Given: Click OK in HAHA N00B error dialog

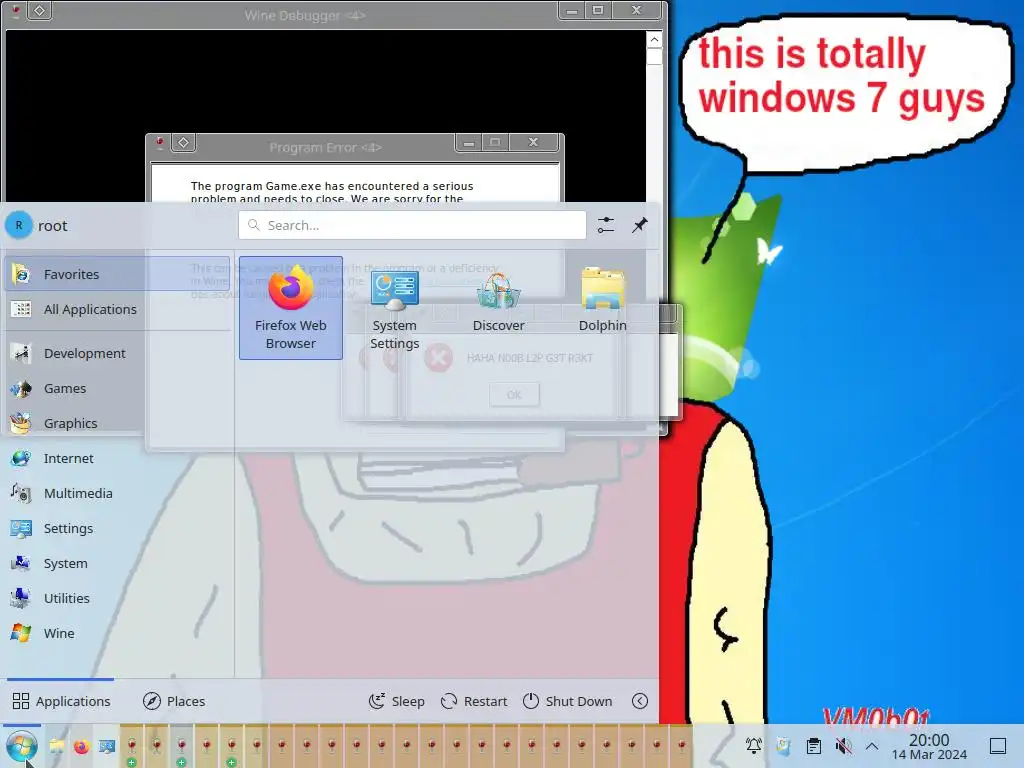Looking at the screenshot, I should click(514, 395).
